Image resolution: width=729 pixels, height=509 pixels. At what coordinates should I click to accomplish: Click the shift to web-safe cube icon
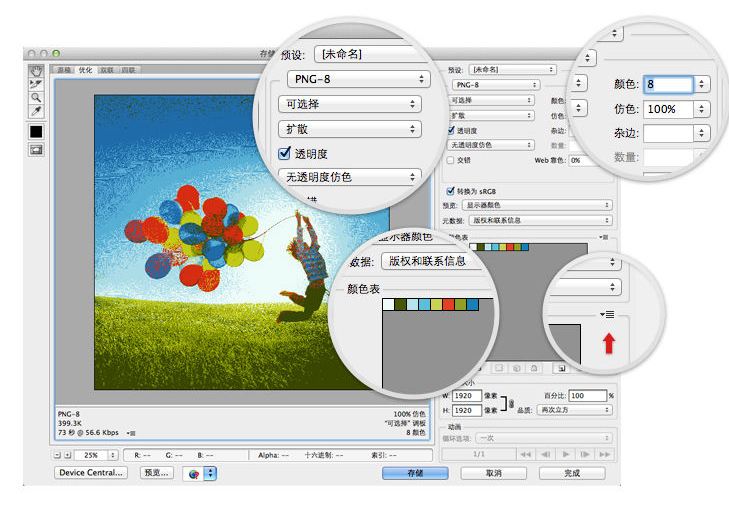click(x=517, y=368)
